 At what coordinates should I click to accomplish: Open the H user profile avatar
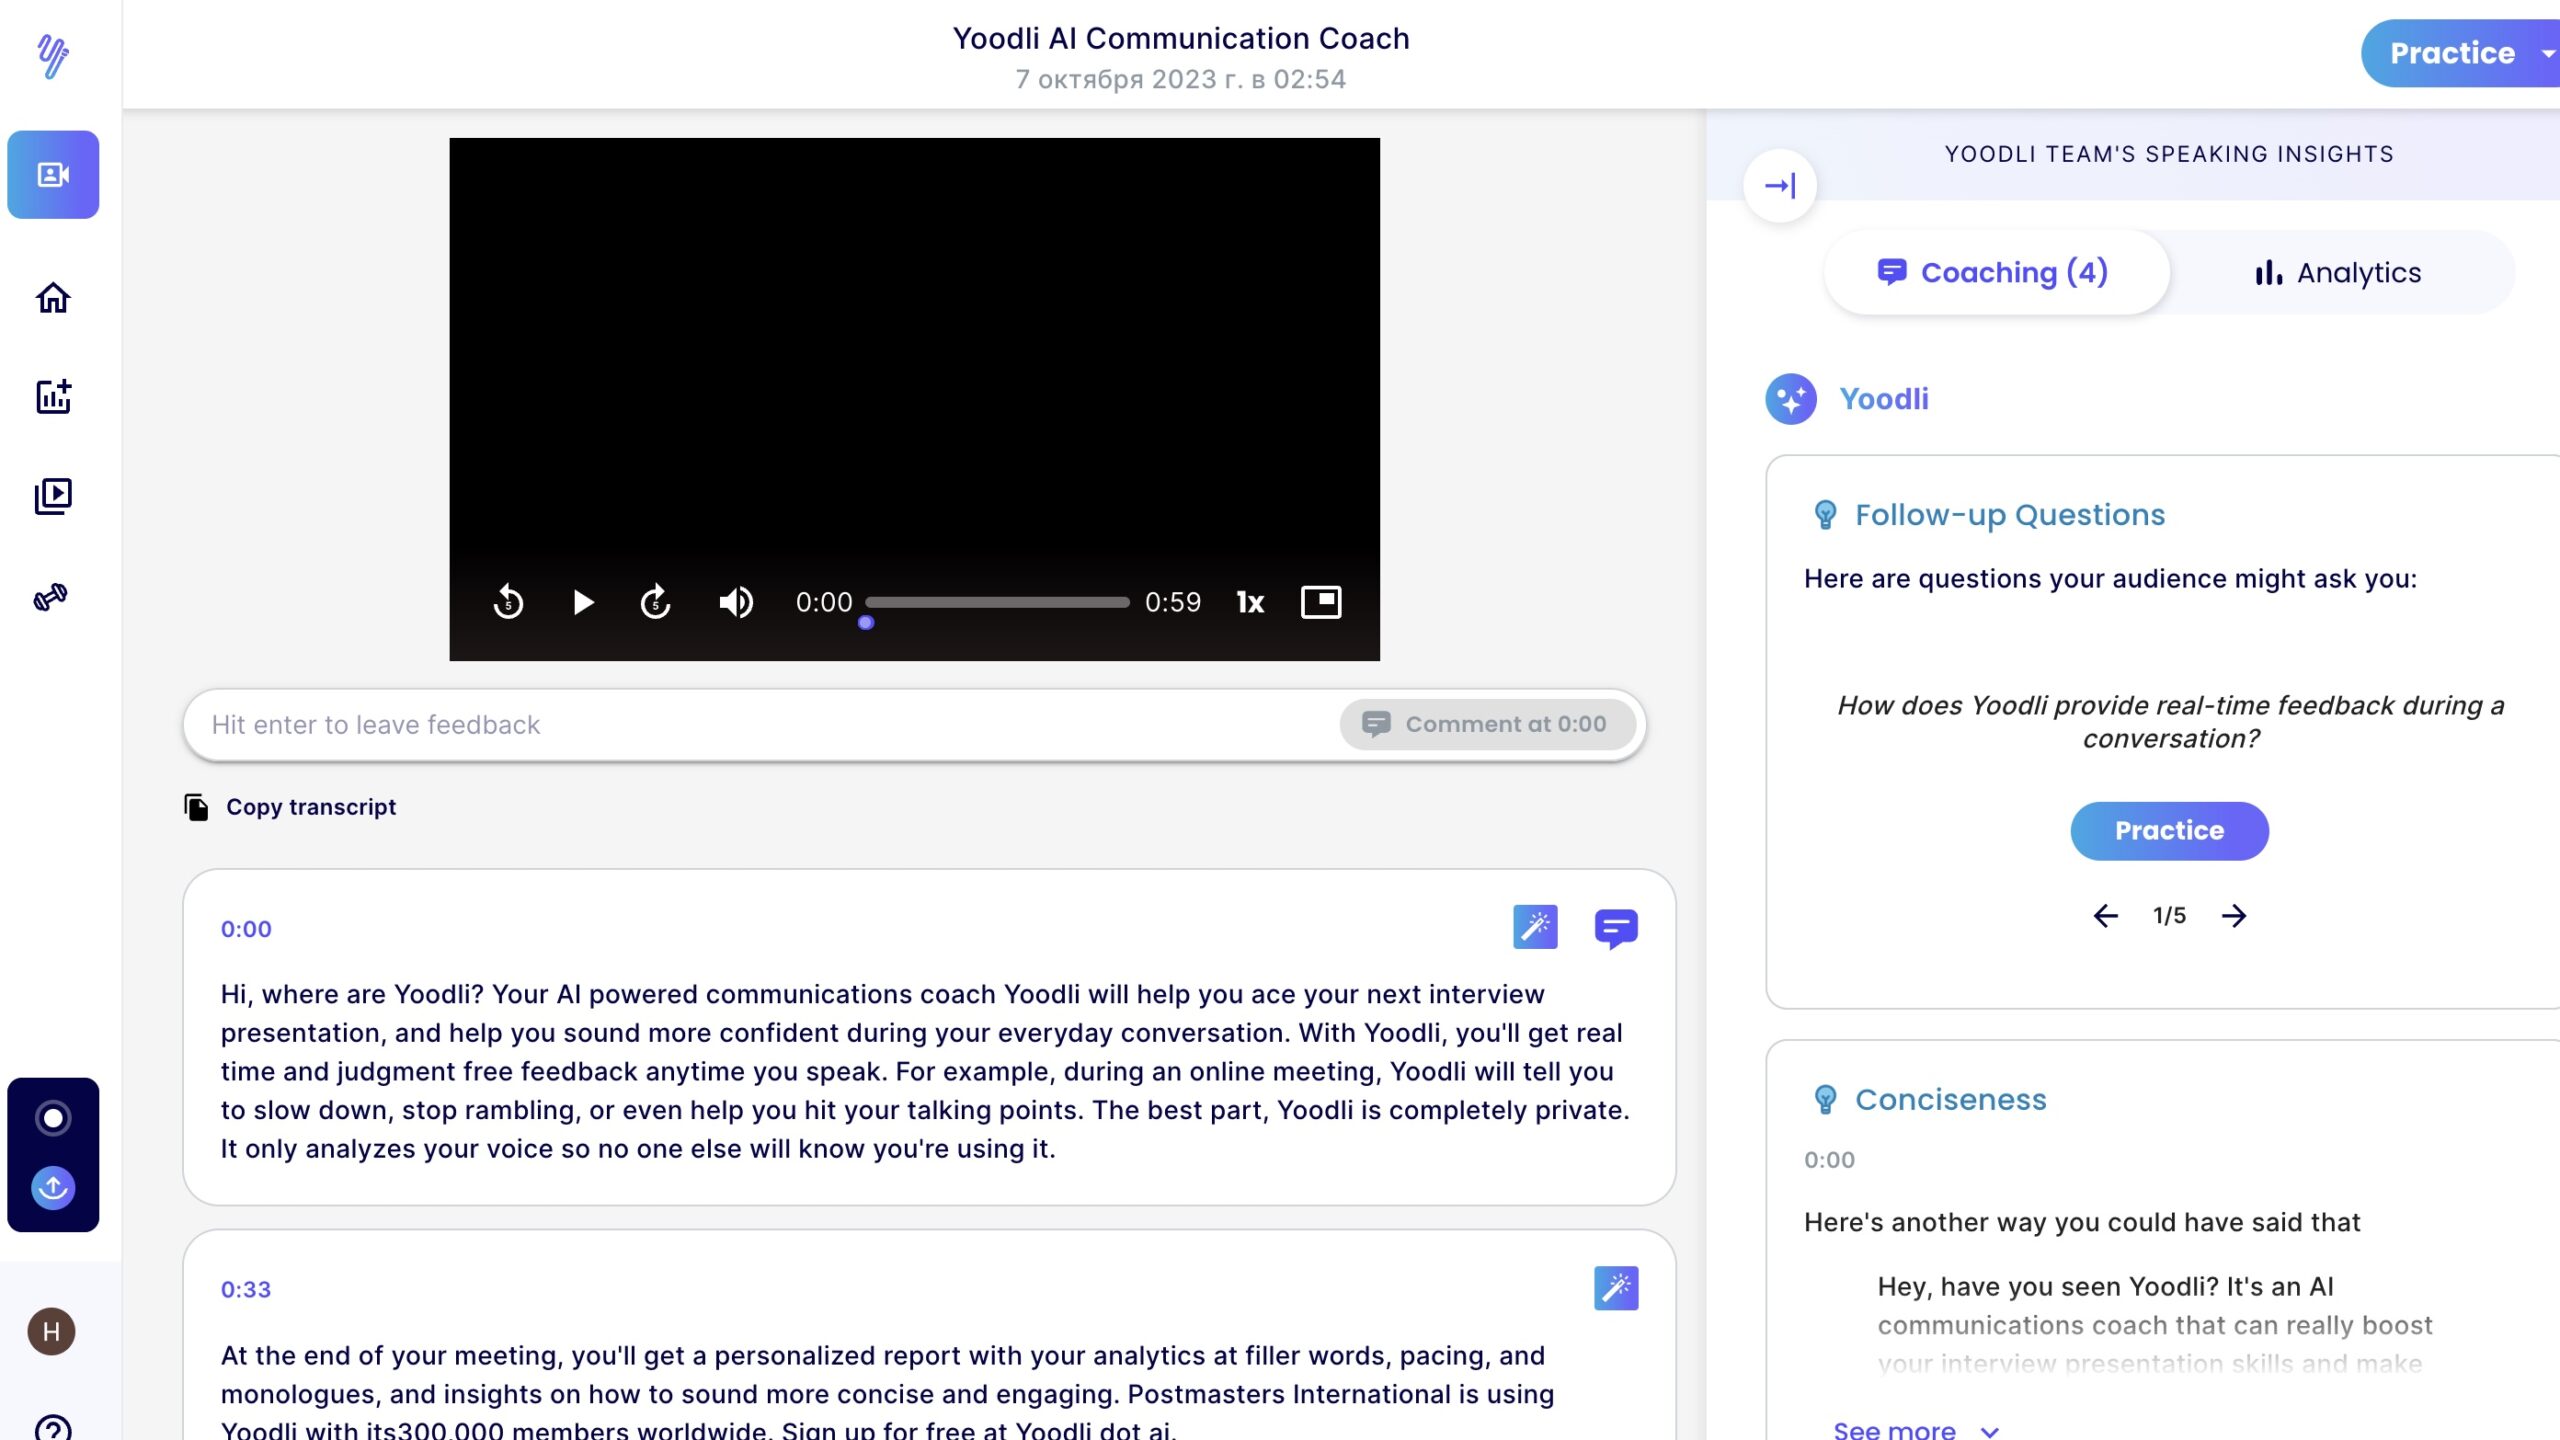(x=52, y=1331)
